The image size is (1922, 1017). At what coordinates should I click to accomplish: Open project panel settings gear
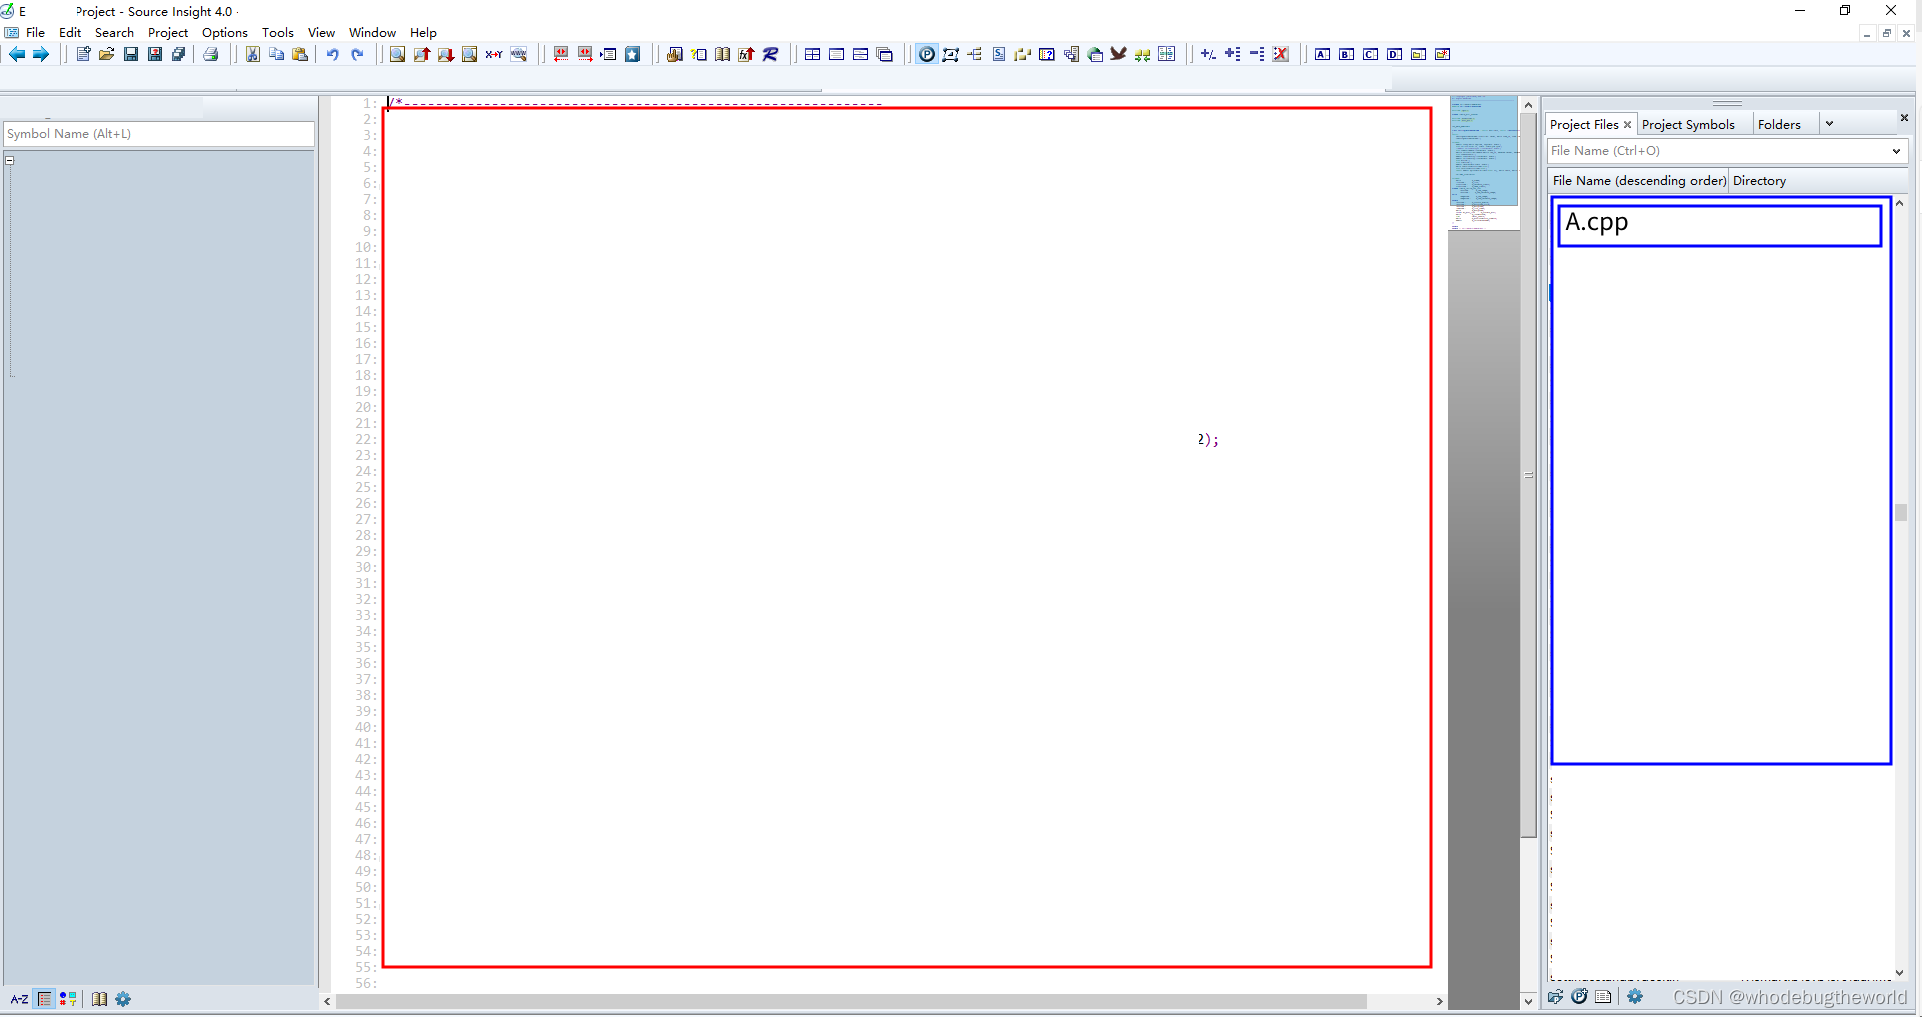point(1635,996)
